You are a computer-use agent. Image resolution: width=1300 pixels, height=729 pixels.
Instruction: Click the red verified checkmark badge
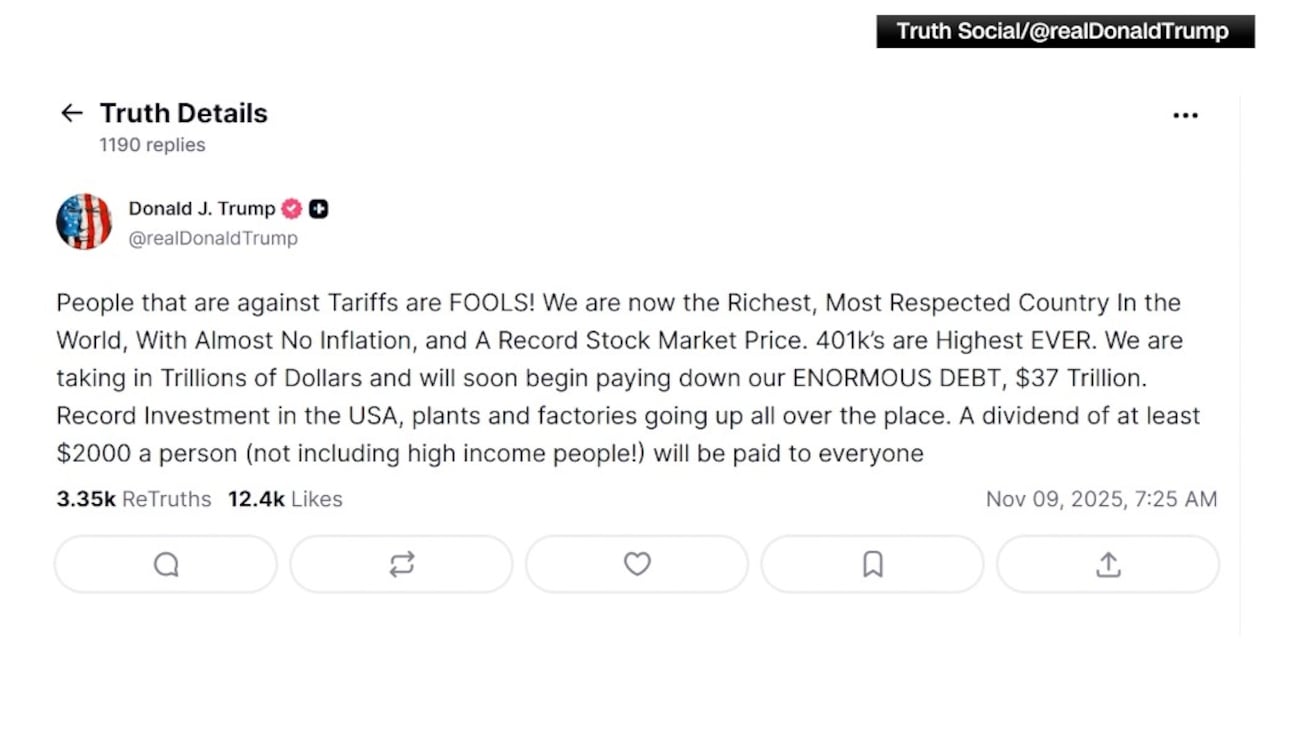coord(291,209)
